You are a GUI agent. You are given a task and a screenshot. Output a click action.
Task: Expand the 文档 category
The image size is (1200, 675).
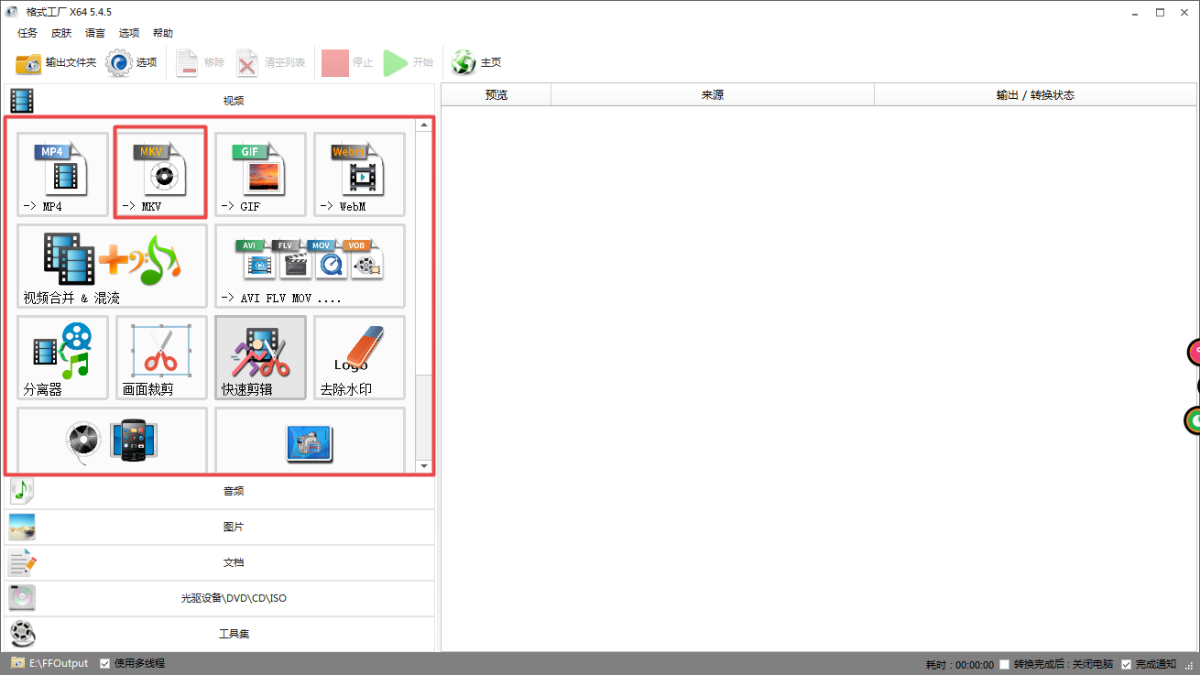coord(220,563)
